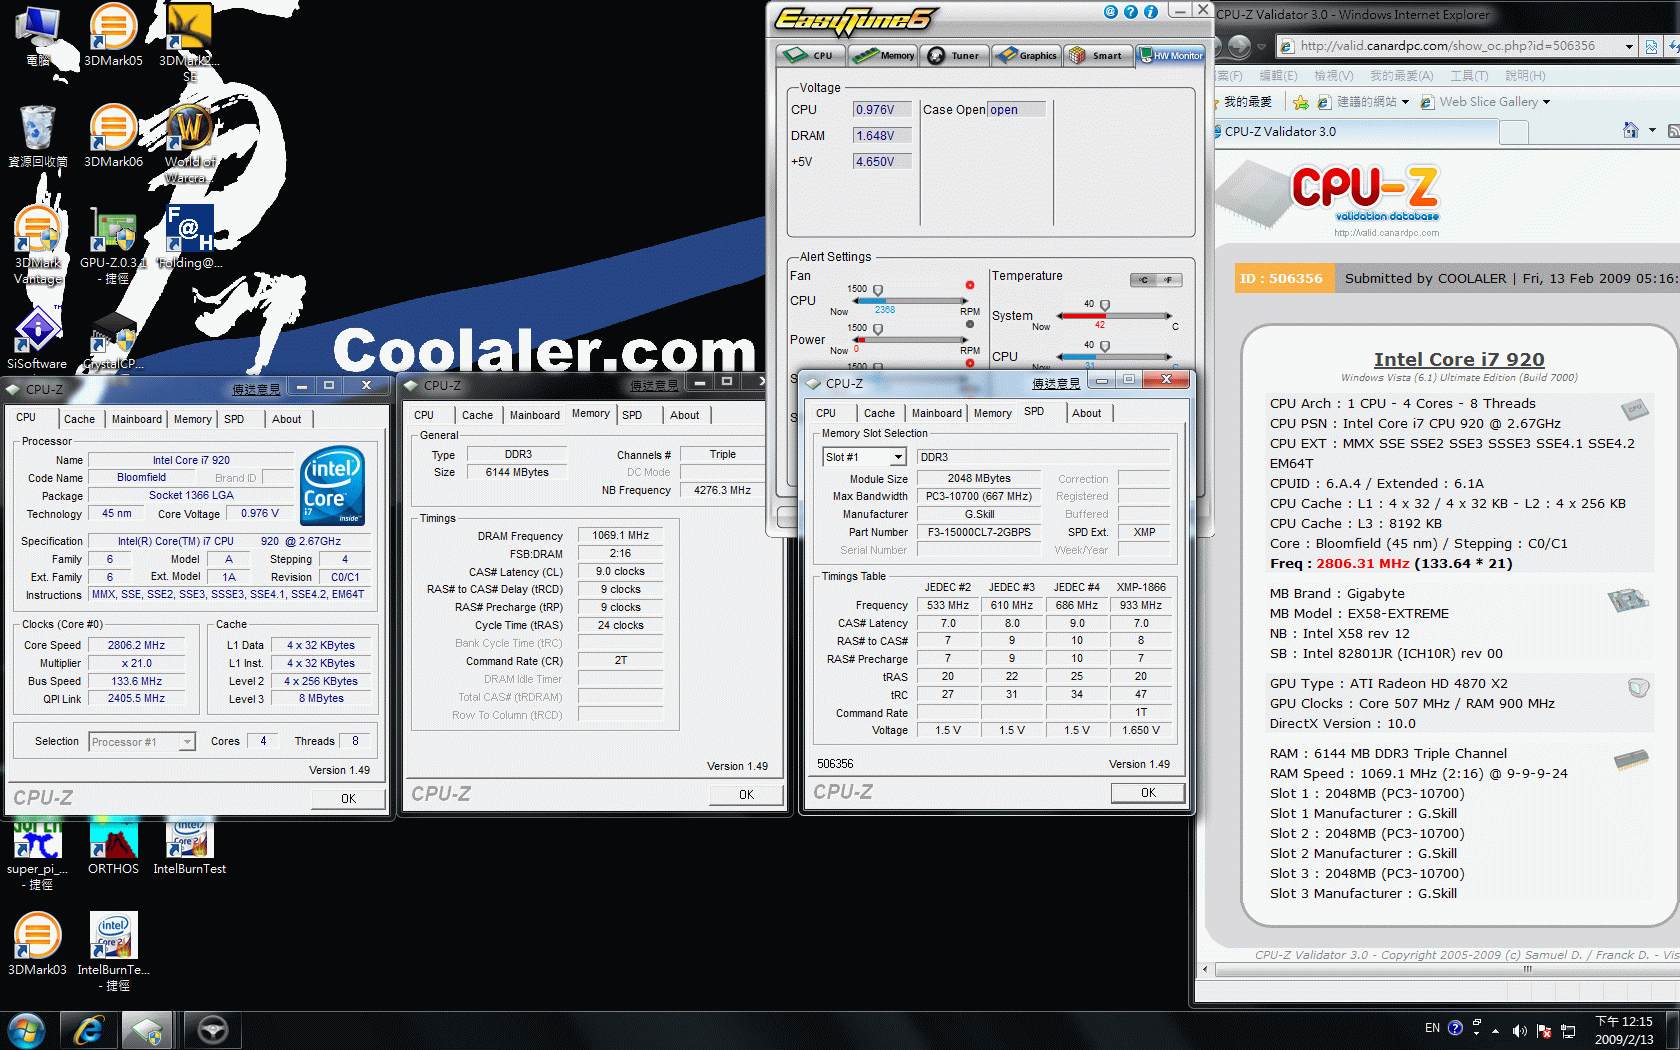Viewport: 1680px width, 1050px height.
Task: Open the Recycle Bin desktop icon
Action: pyautogui.click(x=38, y=135)
